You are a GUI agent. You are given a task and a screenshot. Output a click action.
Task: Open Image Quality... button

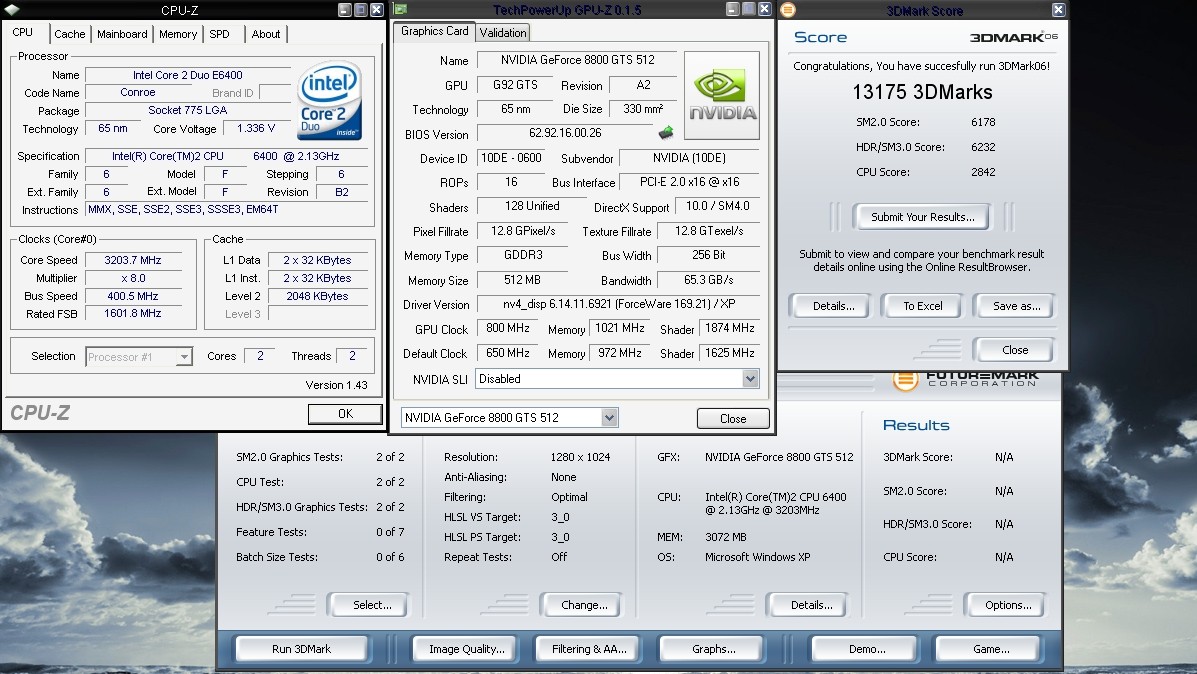[x=466, y=649]
